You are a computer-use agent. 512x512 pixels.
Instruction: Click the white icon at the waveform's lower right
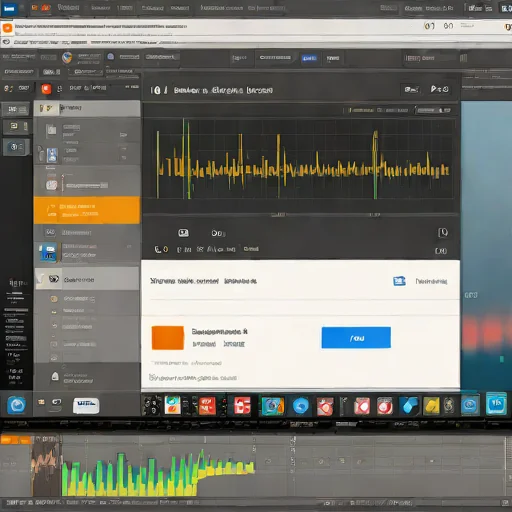[443, 233]
